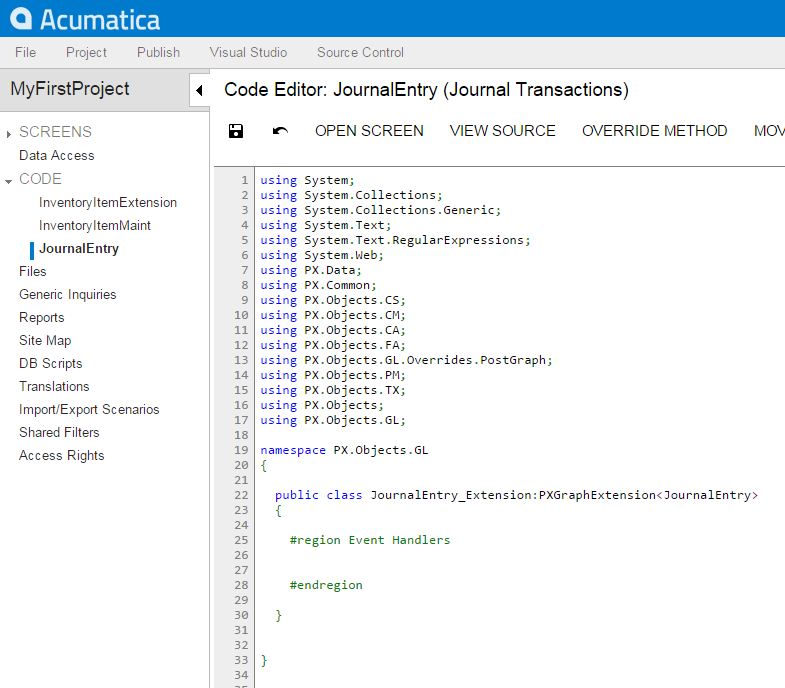Select Access Rights in the sidebar
The image size is (785, 688).
point(61,455)
